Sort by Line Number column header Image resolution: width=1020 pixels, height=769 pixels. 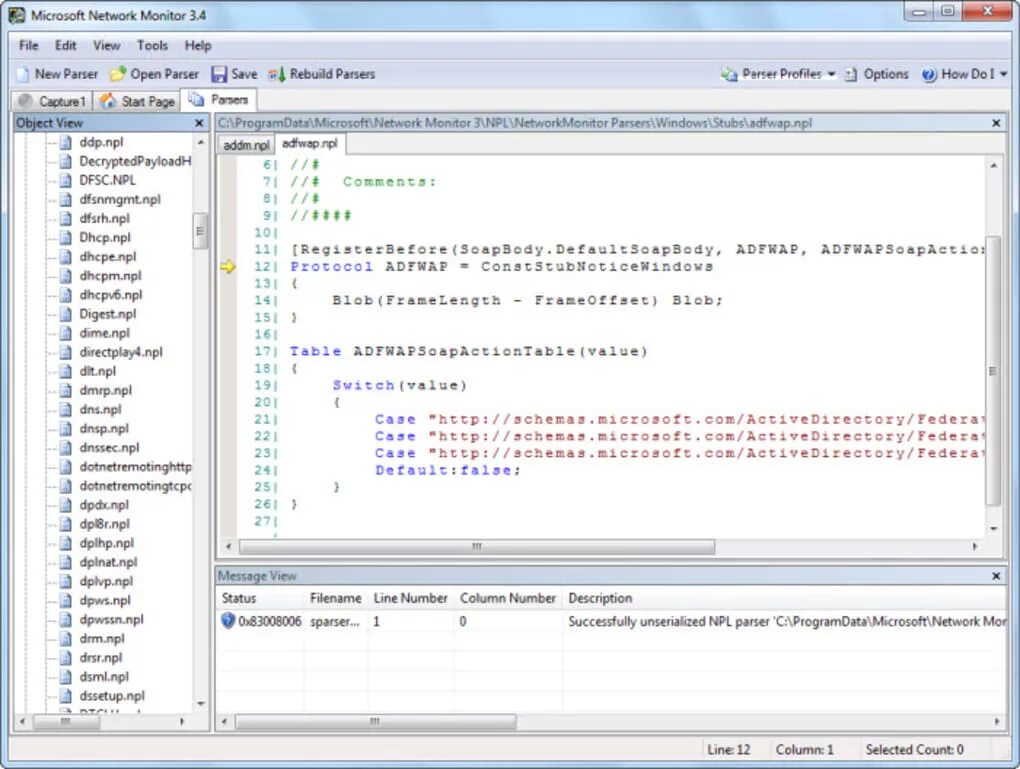pyautogui.click(x=410, y=598)
